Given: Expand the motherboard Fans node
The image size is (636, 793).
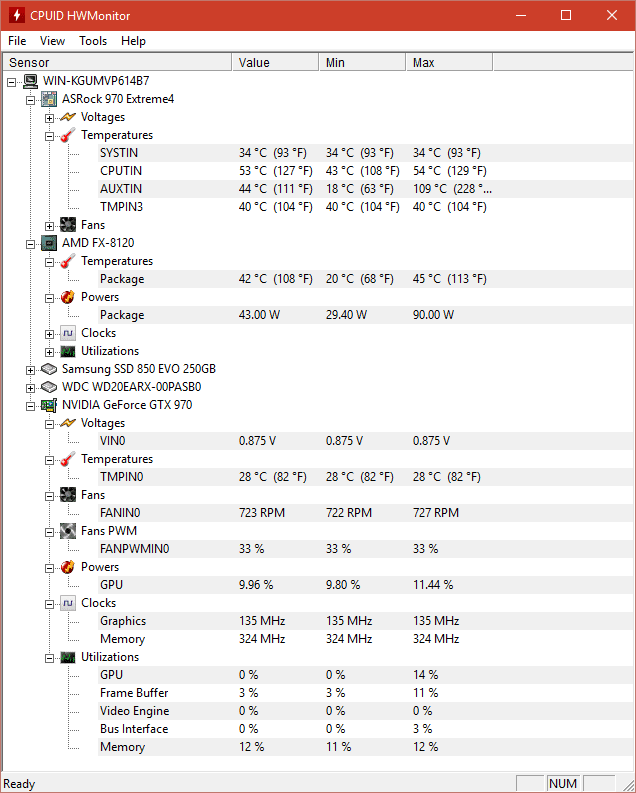Looking at the screenshot, I should [50, 225].
